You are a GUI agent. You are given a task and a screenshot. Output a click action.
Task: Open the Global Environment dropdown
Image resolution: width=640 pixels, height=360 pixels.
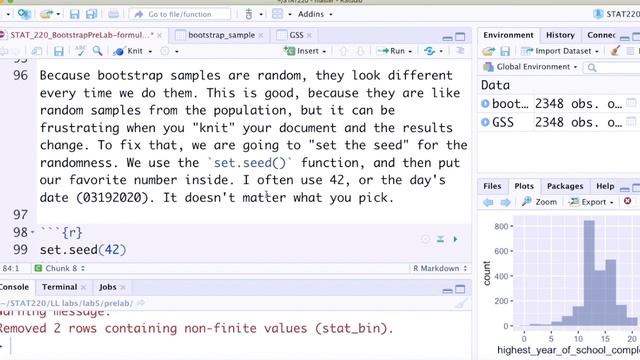tap(530, 67)
